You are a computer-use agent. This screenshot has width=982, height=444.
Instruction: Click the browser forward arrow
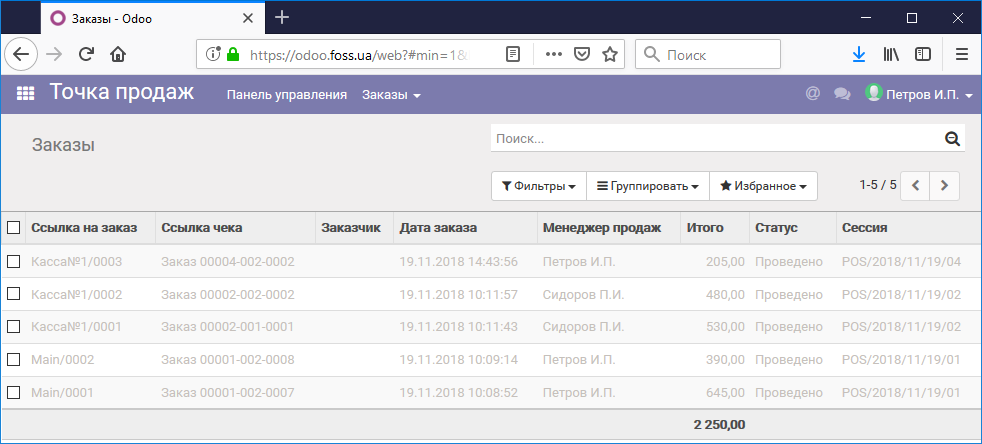(x=54, y=54)
